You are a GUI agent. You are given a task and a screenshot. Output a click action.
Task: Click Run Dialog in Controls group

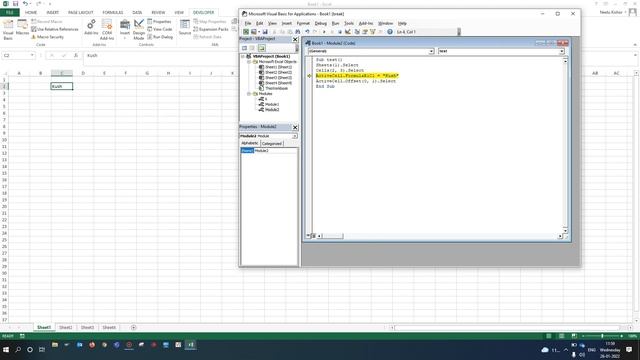point(160,37)
